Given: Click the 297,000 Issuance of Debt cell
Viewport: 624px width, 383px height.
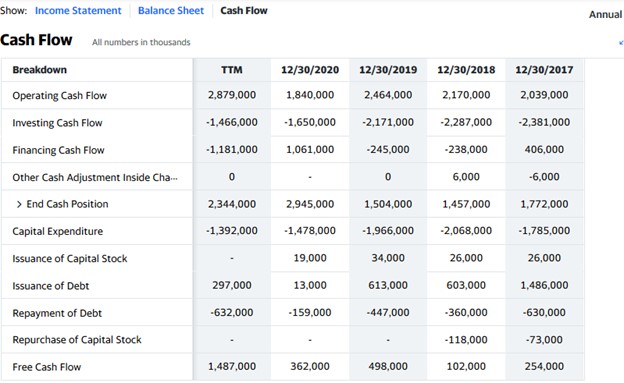Looking at the screenshot, I should coord(232,285).
